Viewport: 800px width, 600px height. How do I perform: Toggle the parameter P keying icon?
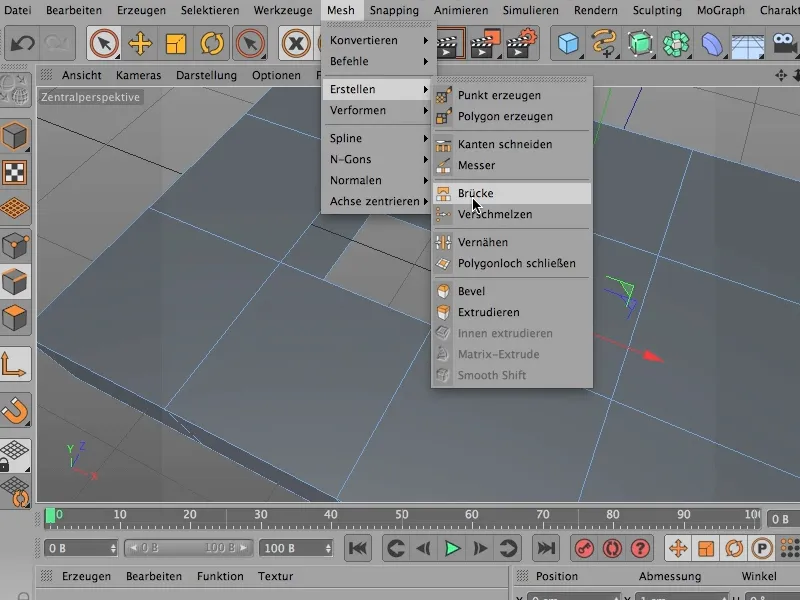pyautogui.click(x=762, y=548)
